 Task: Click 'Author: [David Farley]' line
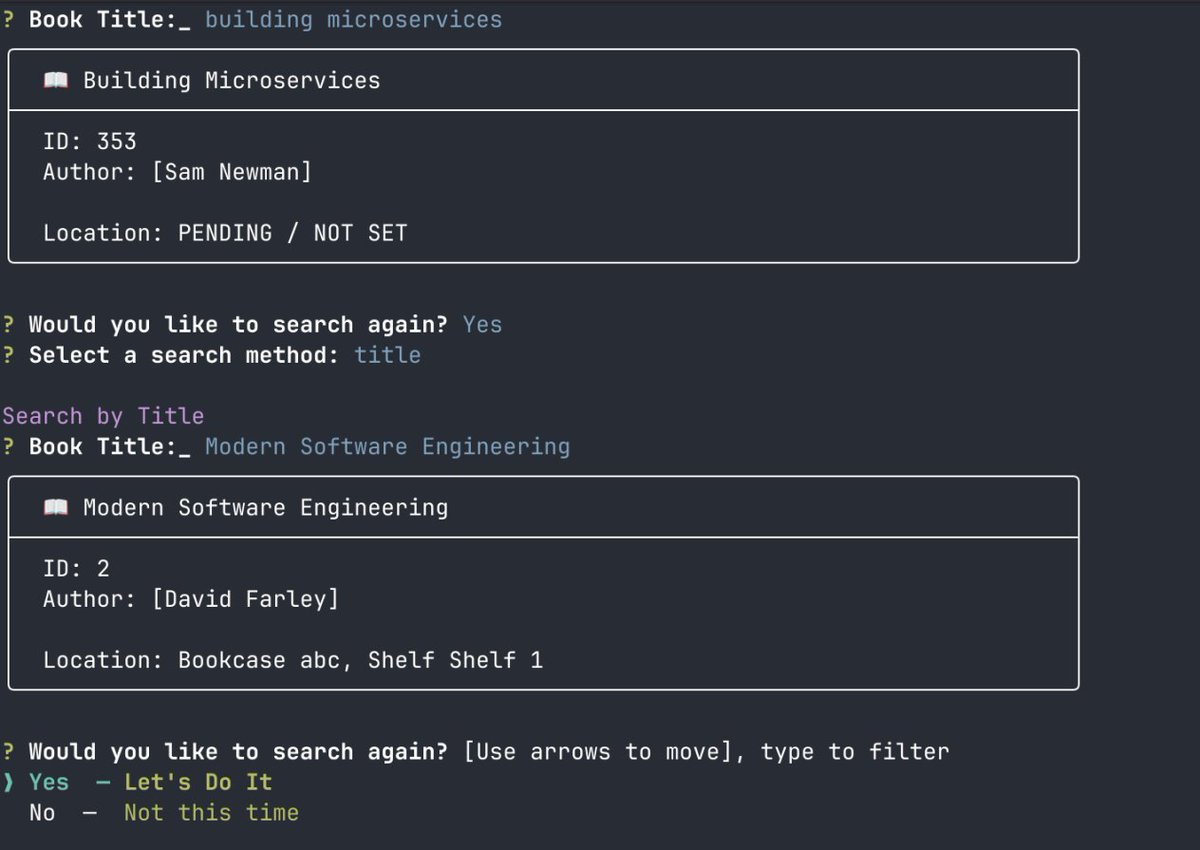pos(191,599)
